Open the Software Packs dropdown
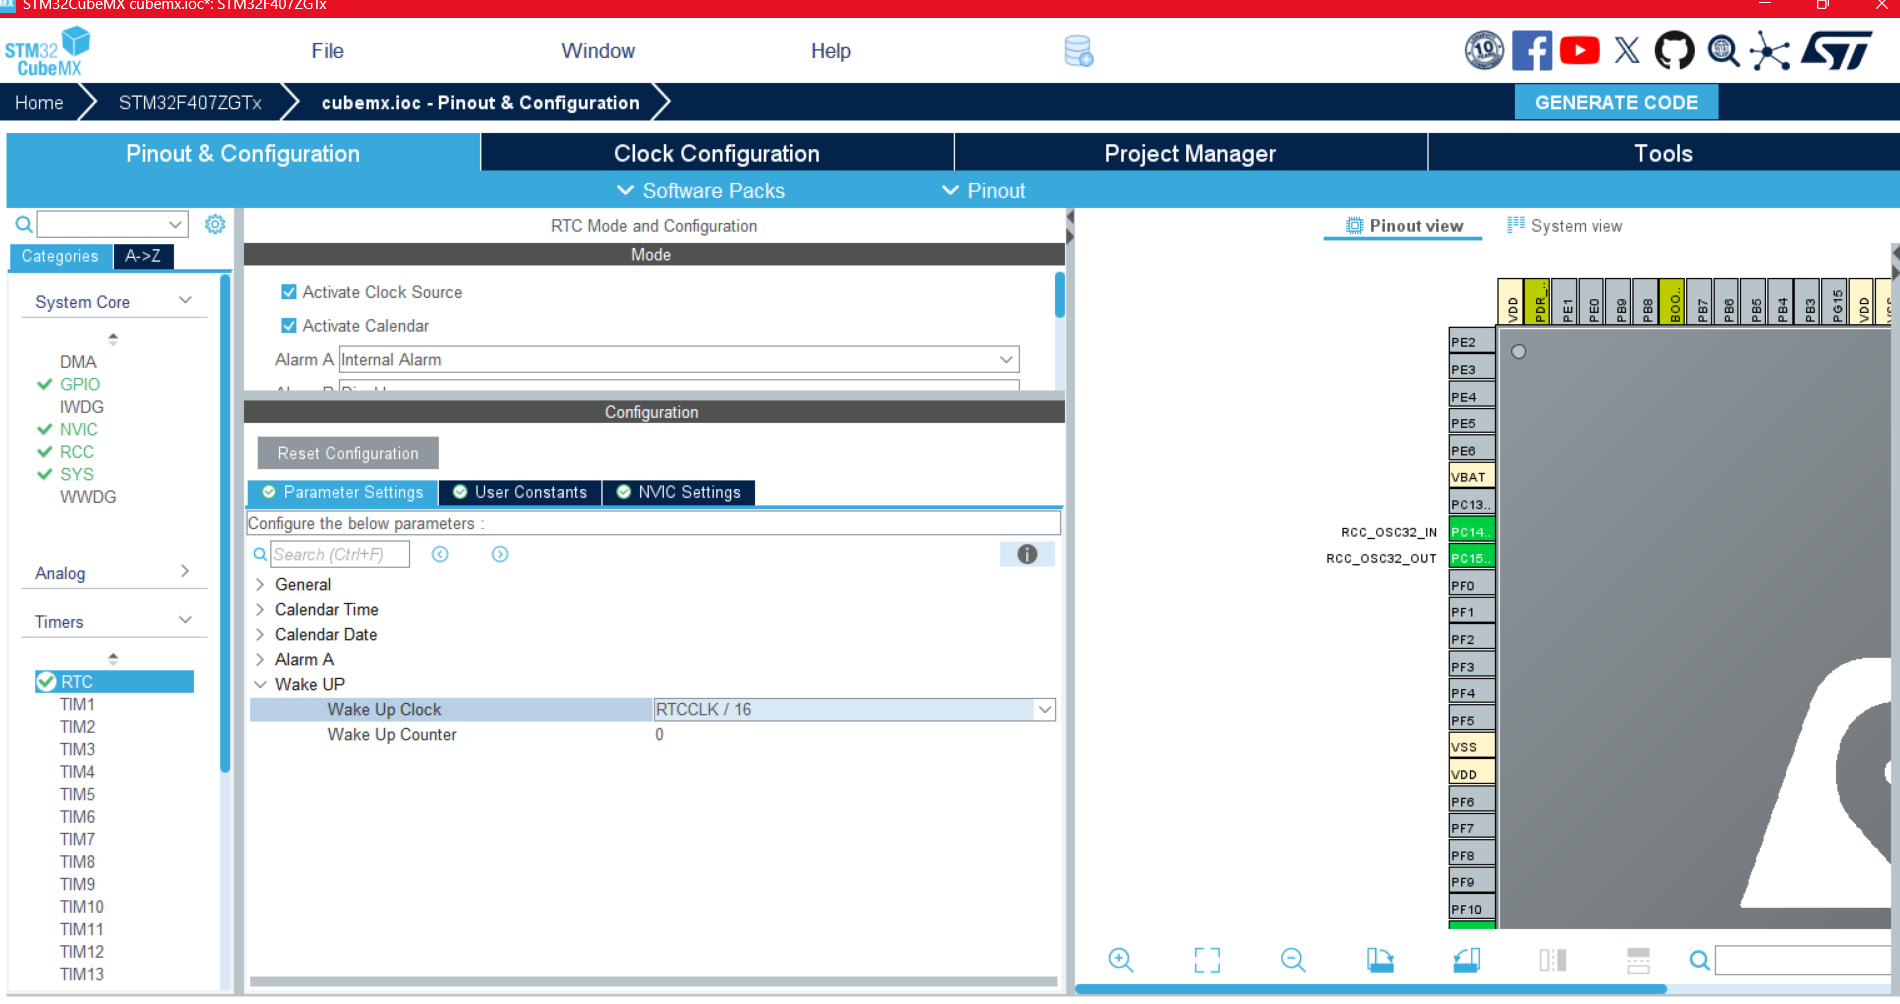 click(700, 191)
